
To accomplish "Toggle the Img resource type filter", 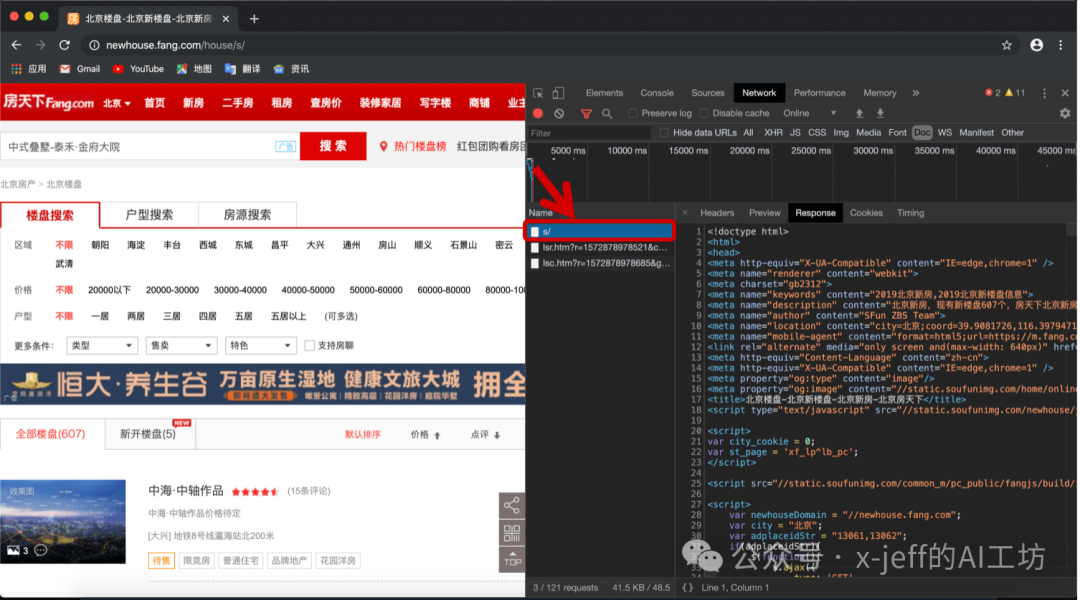I will [x=841, y=133].
